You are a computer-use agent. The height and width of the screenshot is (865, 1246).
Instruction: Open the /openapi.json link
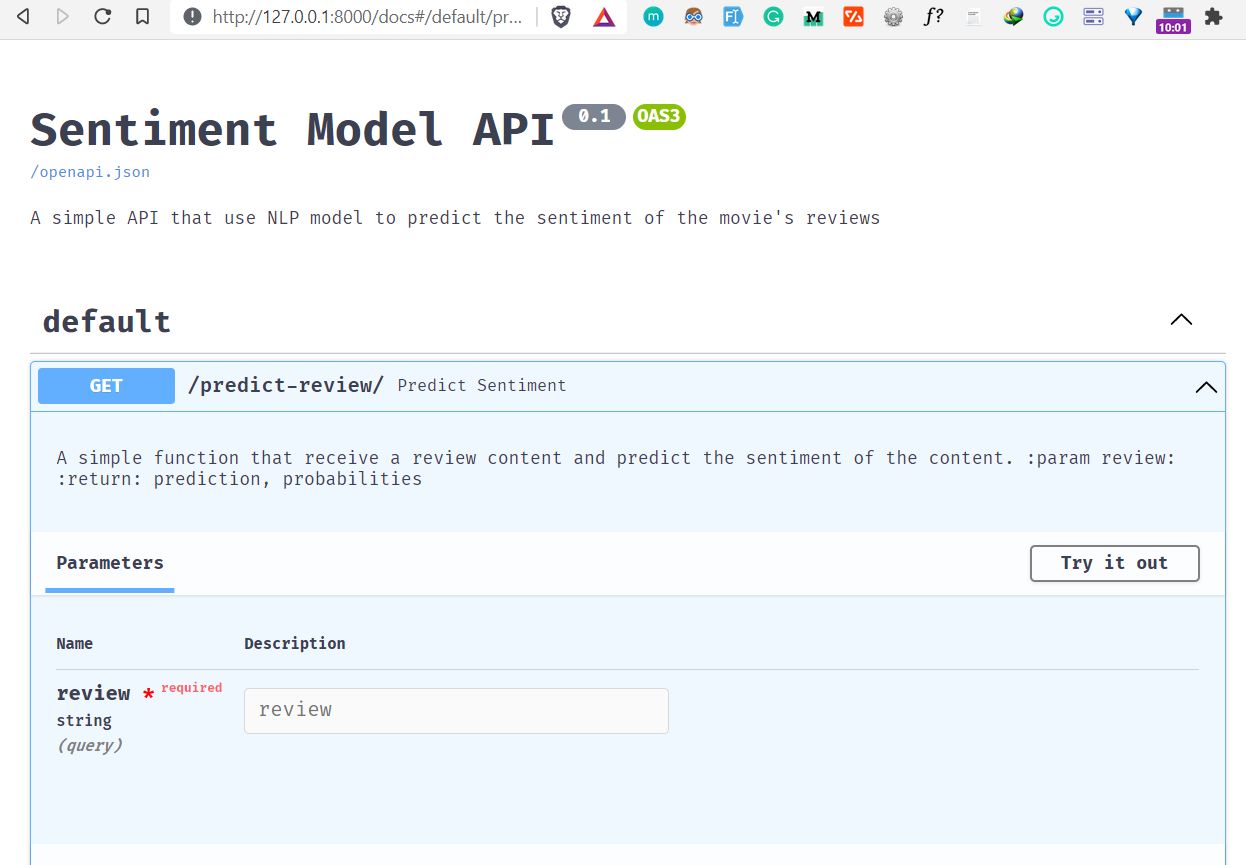pyautogui.click(x=90, y=172)
